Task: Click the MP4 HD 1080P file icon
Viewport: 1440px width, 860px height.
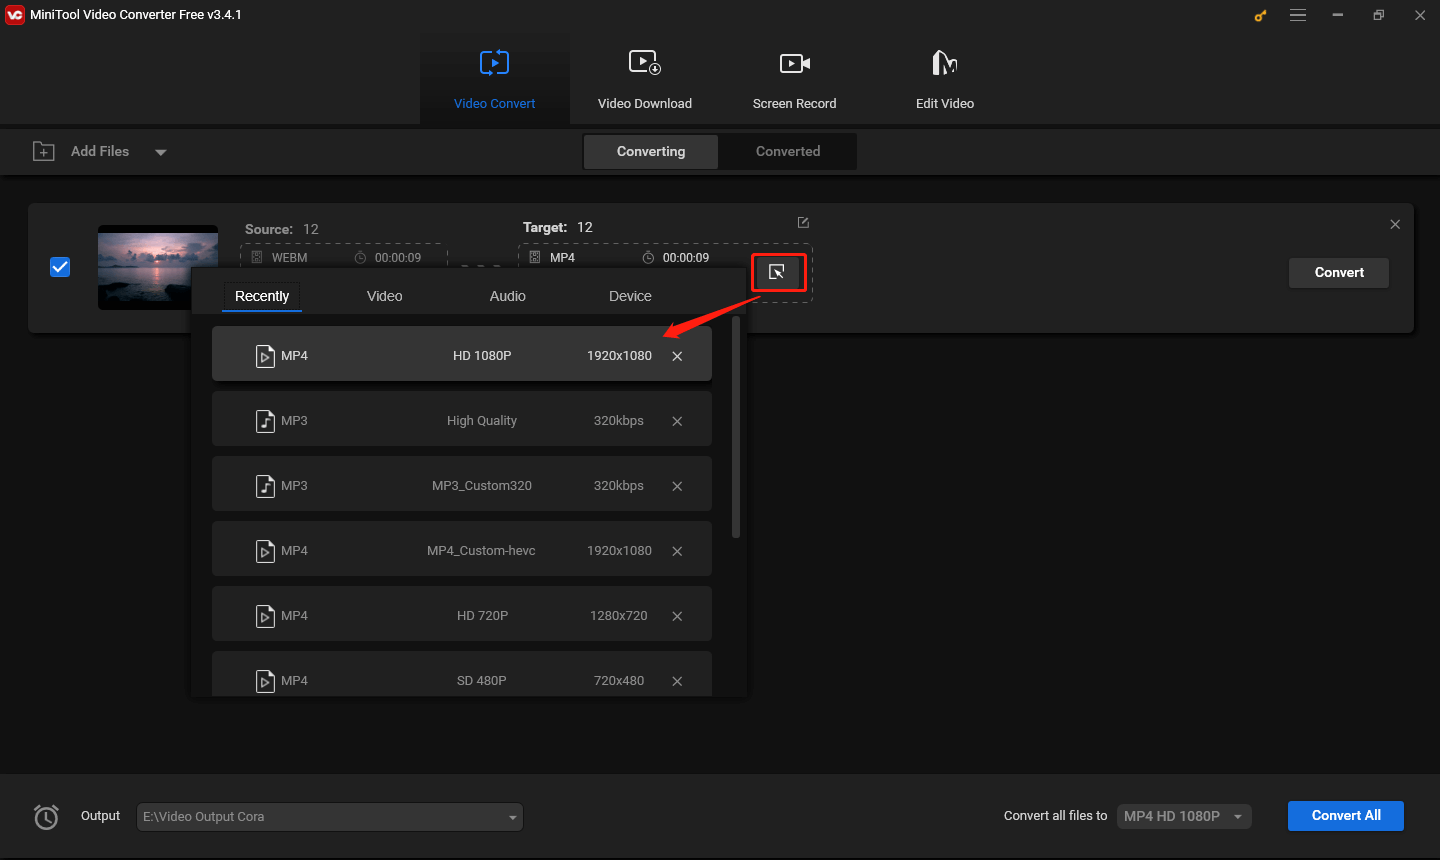Action: tap(265, 356)
